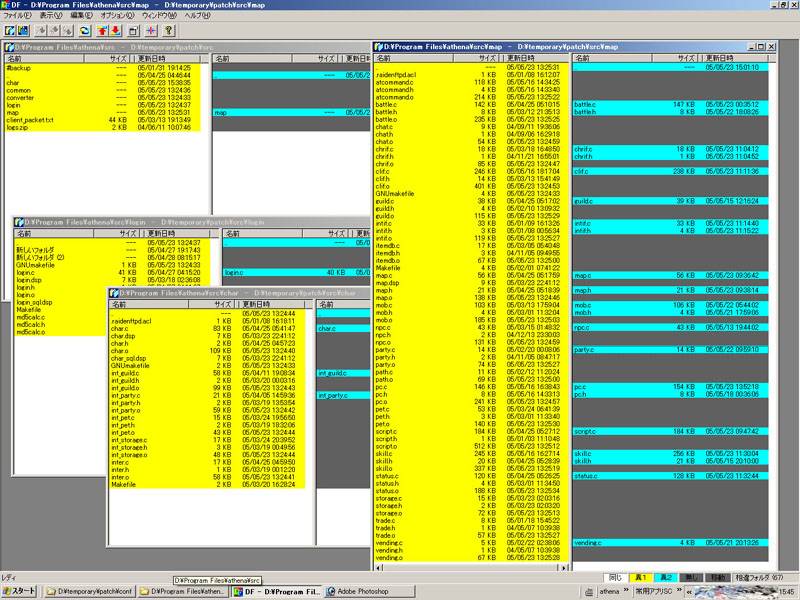Viewport: 800px width, 600px height.
Task: Sort by 更新日時 column in login window left pane
Action: 177,233
